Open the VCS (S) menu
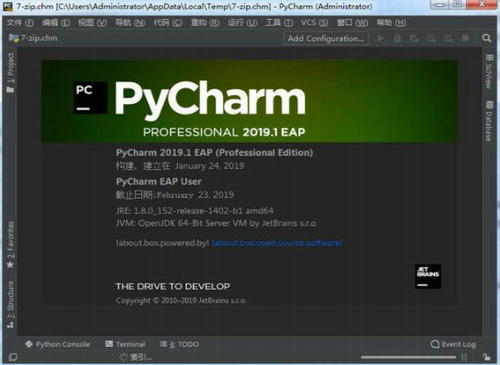Image resolution: width=500 pixels, height=365 pixels. tap(314, 23)
